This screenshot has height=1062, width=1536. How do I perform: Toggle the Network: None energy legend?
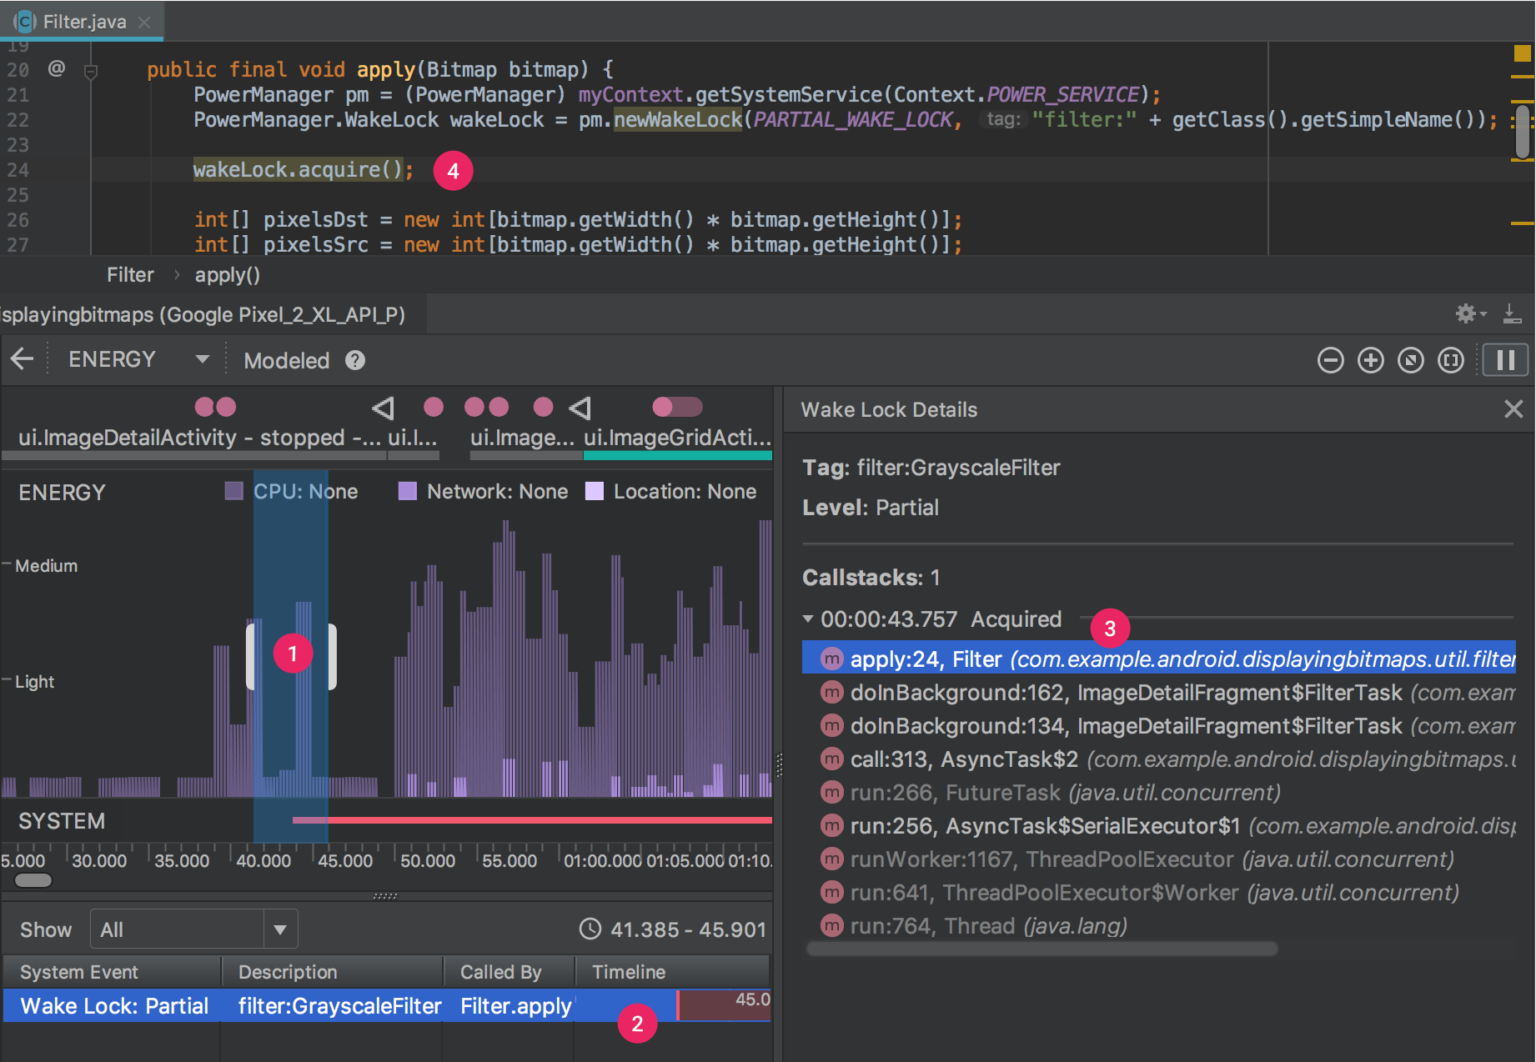(483, 491)
